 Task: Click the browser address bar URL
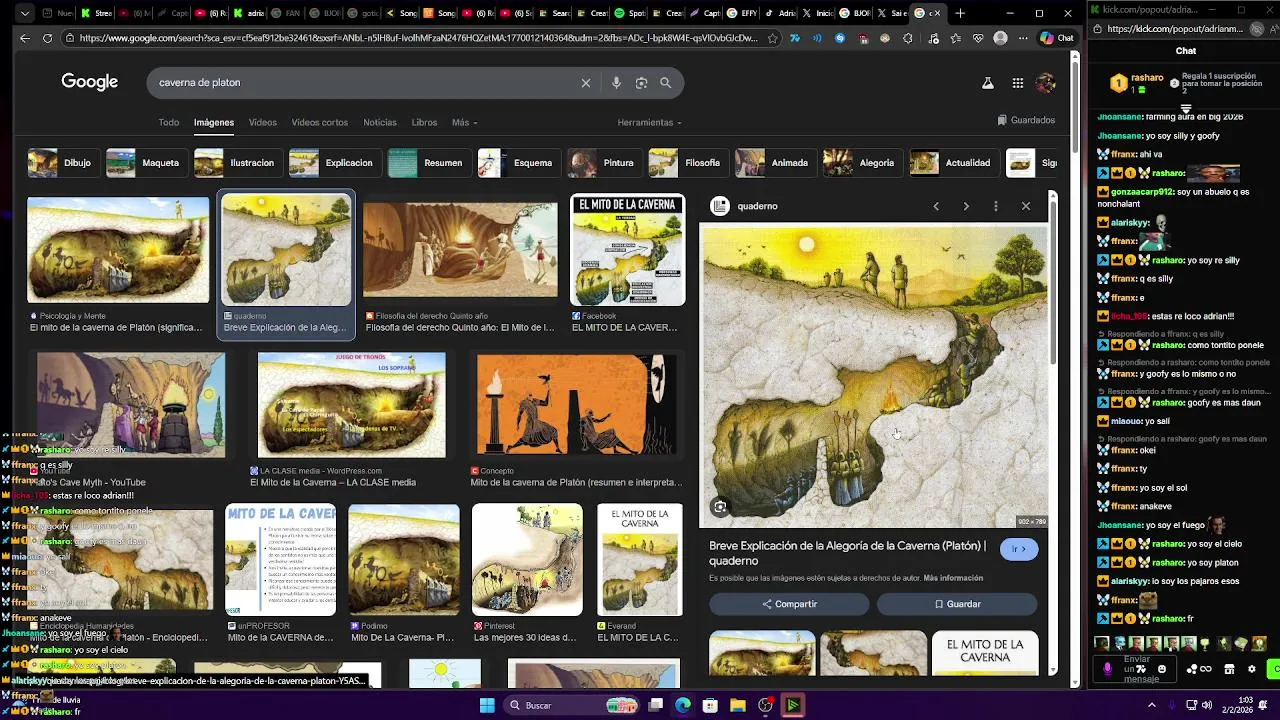(418, 38)
